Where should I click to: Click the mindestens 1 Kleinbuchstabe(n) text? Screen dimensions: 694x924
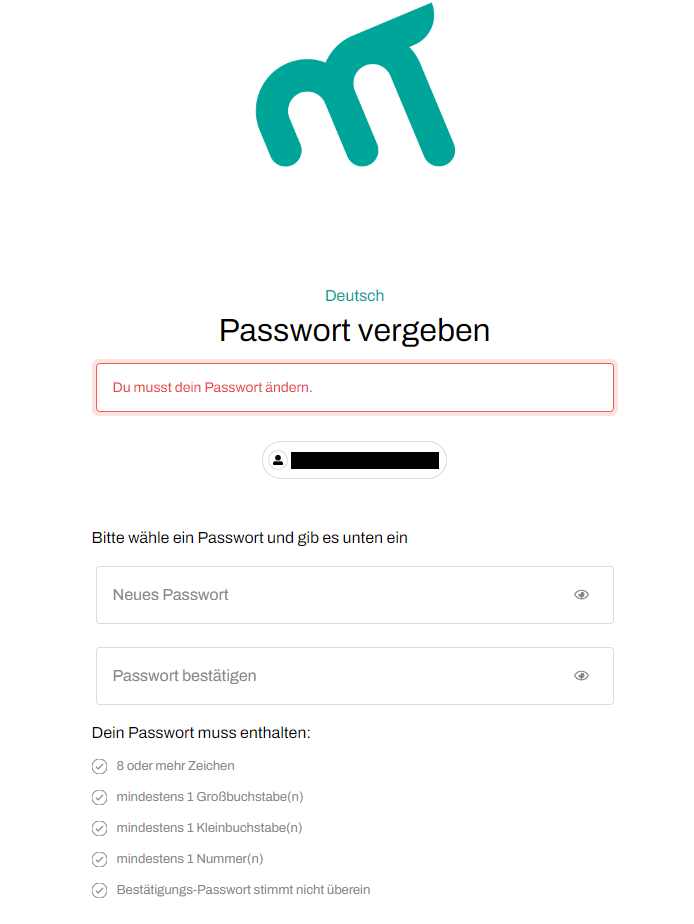209,828
